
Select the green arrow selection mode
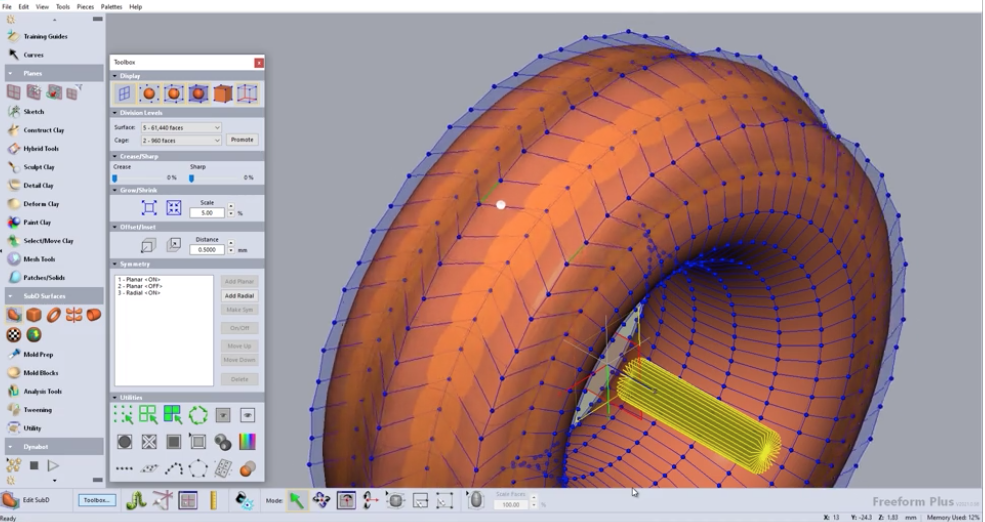coord(296,500)
